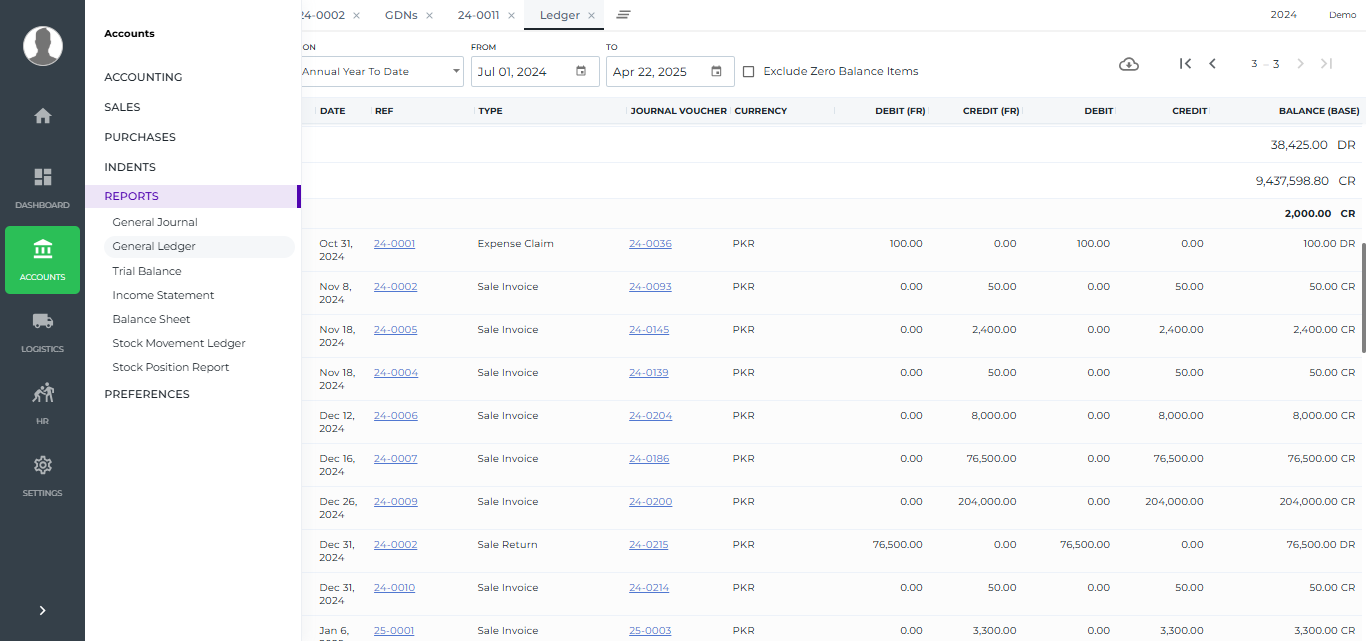Screen dimensions: 1366x641
Task: Open journal voucher 24-0093
Action: [650, 287]
